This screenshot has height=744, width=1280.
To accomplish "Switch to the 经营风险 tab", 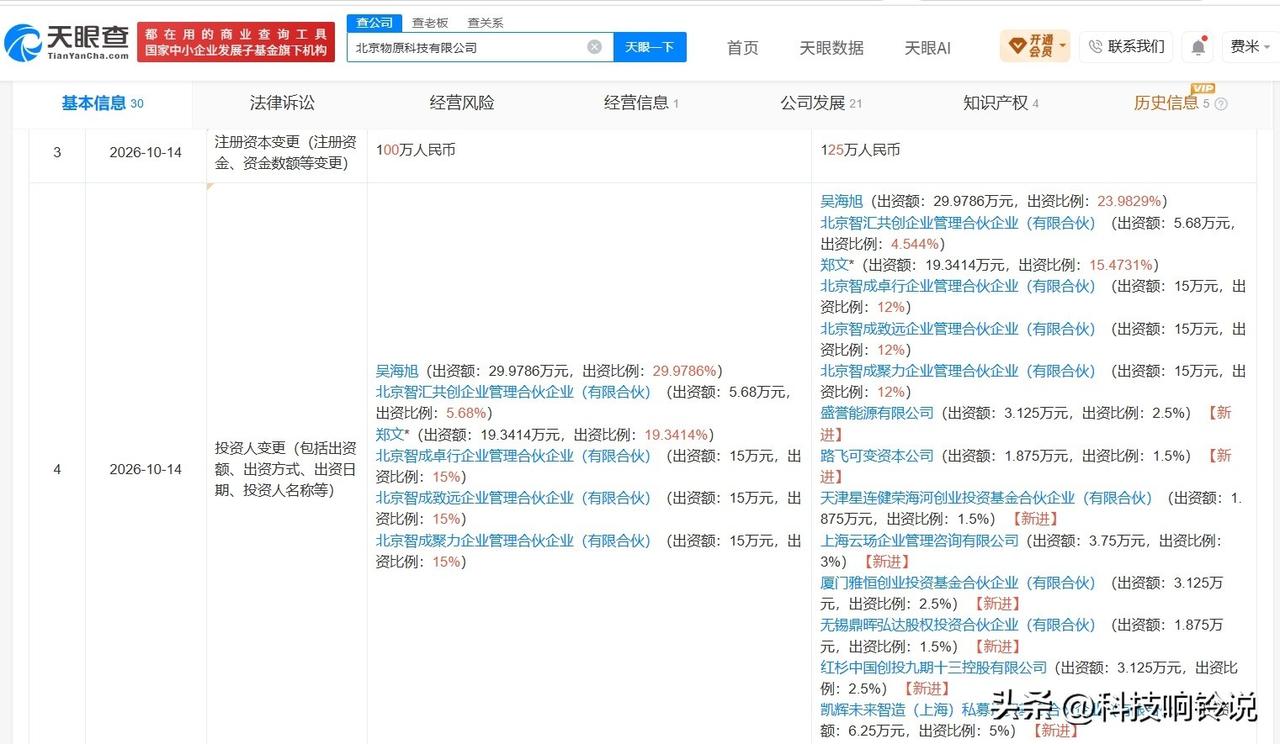I will [462, 103].
